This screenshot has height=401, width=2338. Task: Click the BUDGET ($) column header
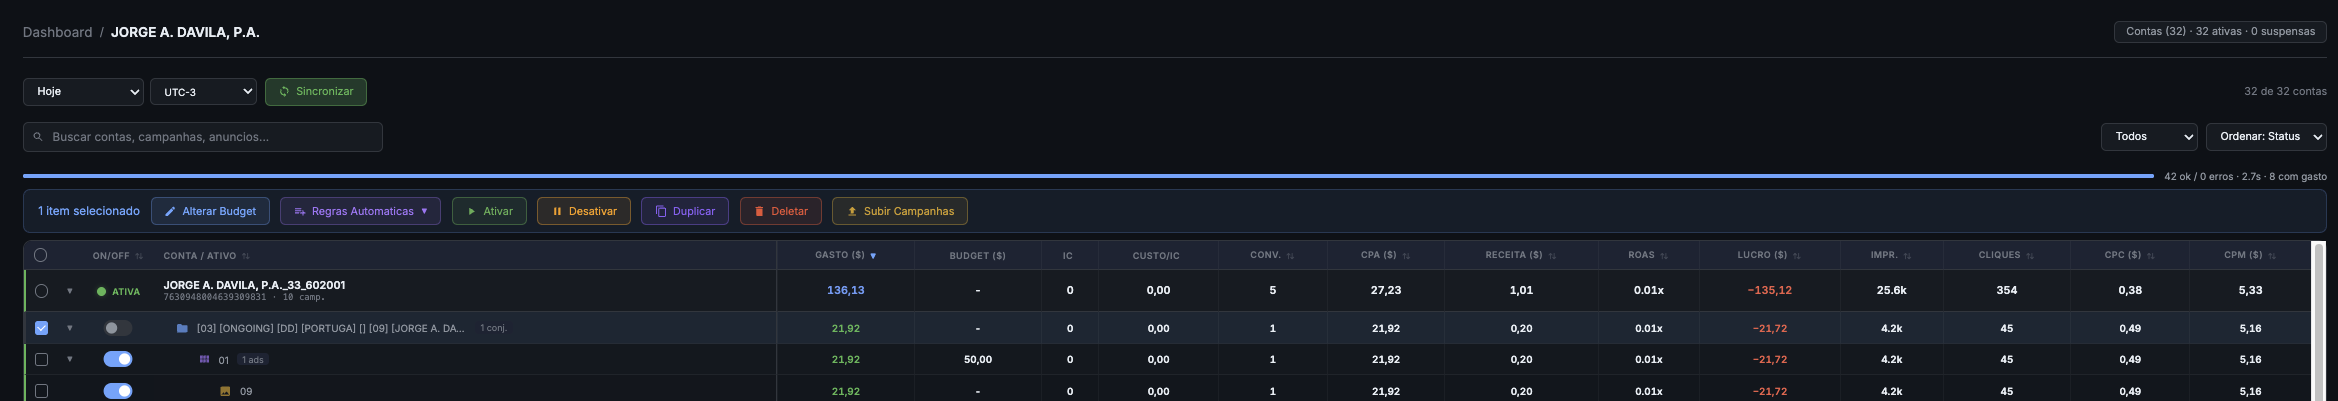point(977,256)
